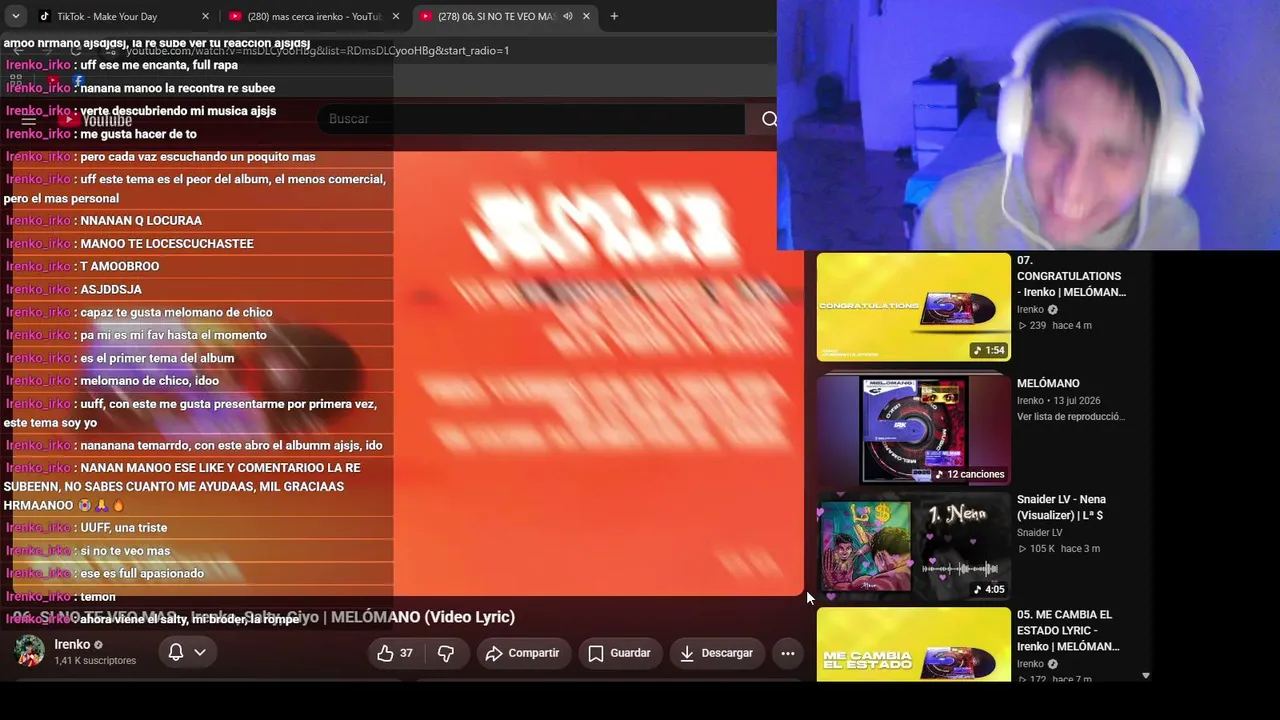Like the video with 37 likes
This screenshot has width=1280, height=720.
[395, 653]
